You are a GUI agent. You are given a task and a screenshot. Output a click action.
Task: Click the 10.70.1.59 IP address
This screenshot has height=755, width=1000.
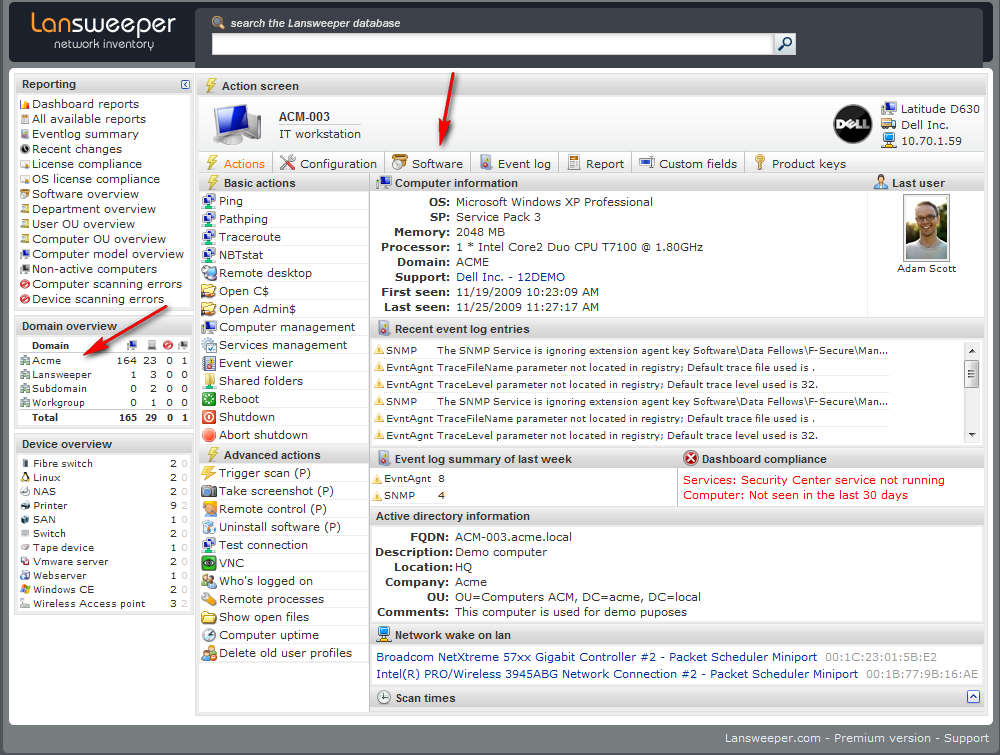[x=931, y=141]
